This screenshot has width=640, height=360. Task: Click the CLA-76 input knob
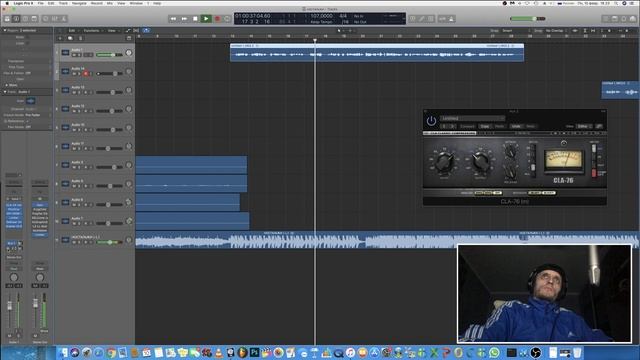click(x=444, y=162)
